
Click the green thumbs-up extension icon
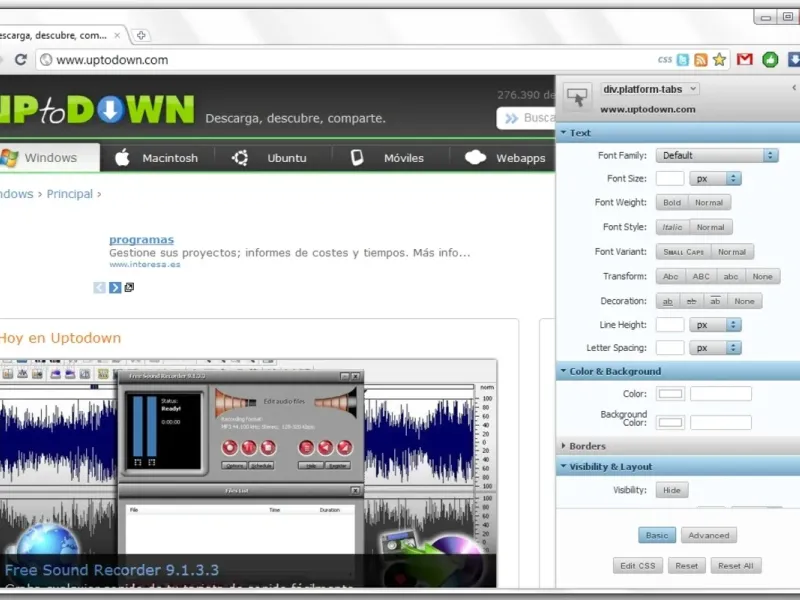pyautogui.click(x=770, y=60)
